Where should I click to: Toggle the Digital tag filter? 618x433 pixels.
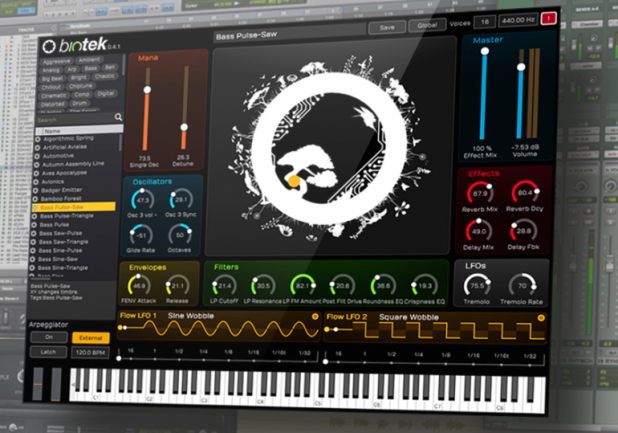point(105,94)
